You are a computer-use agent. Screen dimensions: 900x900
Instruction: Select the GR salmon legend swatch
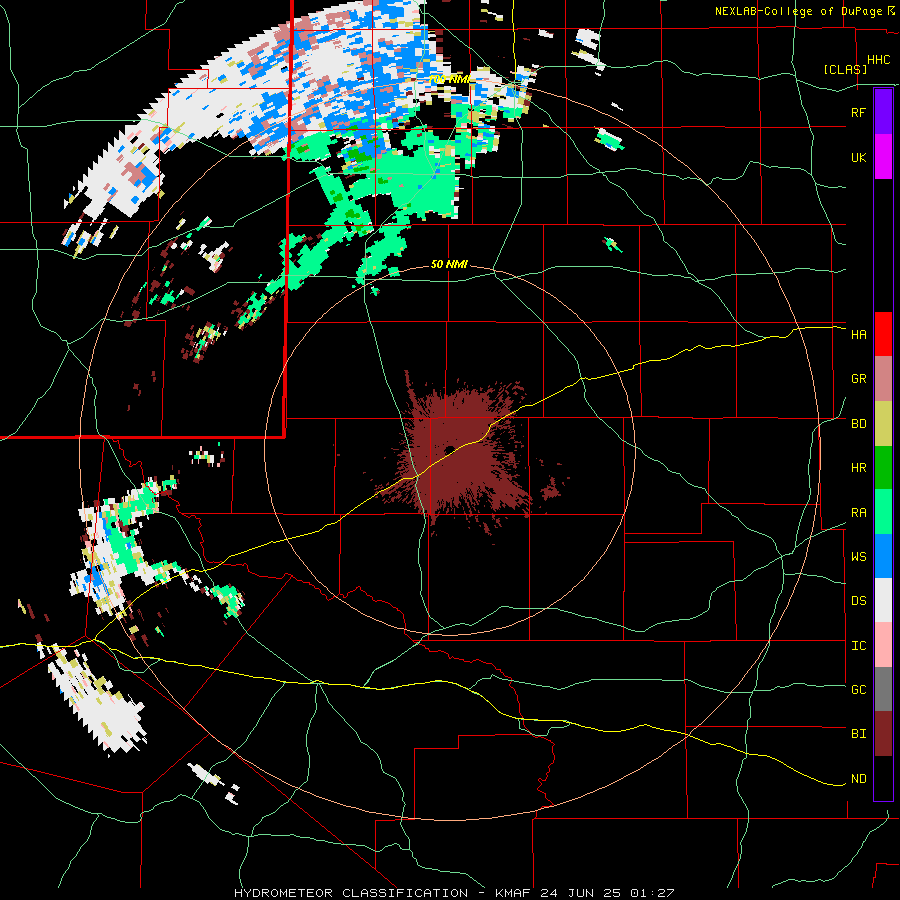tap(883, 379)
